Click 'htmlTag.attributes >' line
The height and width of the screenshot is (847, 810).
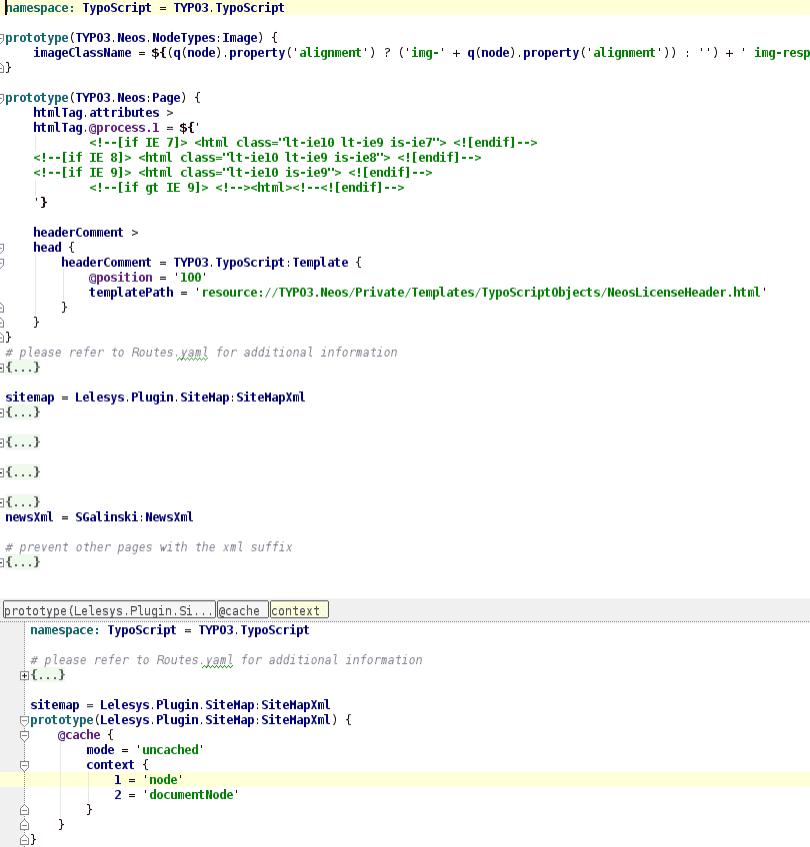[x=103, y=113]
